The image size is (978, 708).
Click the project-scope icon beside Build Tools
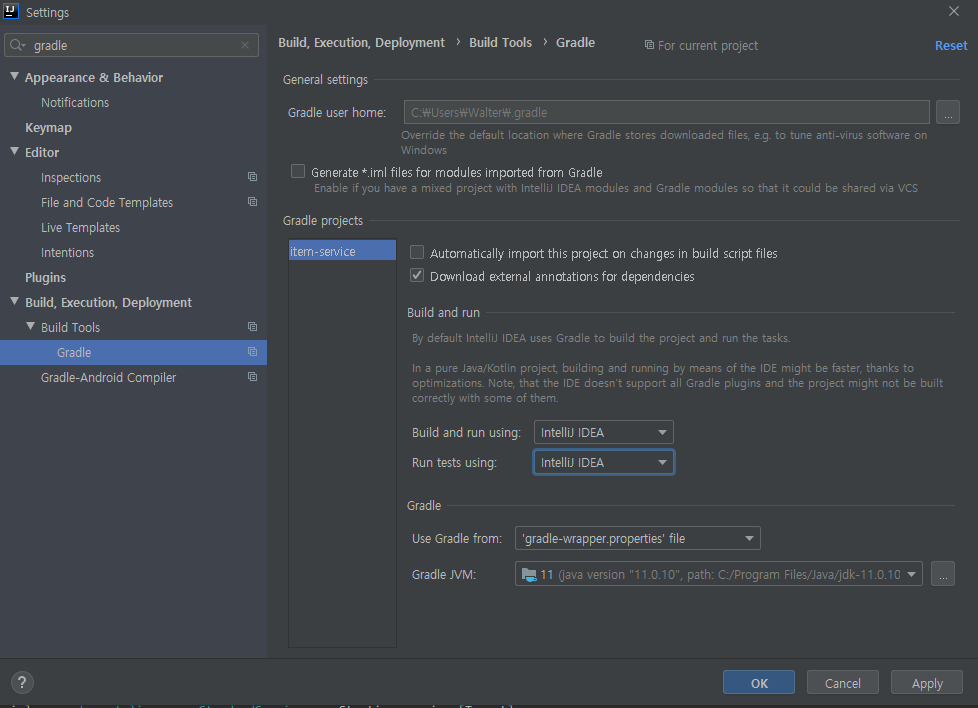pos(252,326)
